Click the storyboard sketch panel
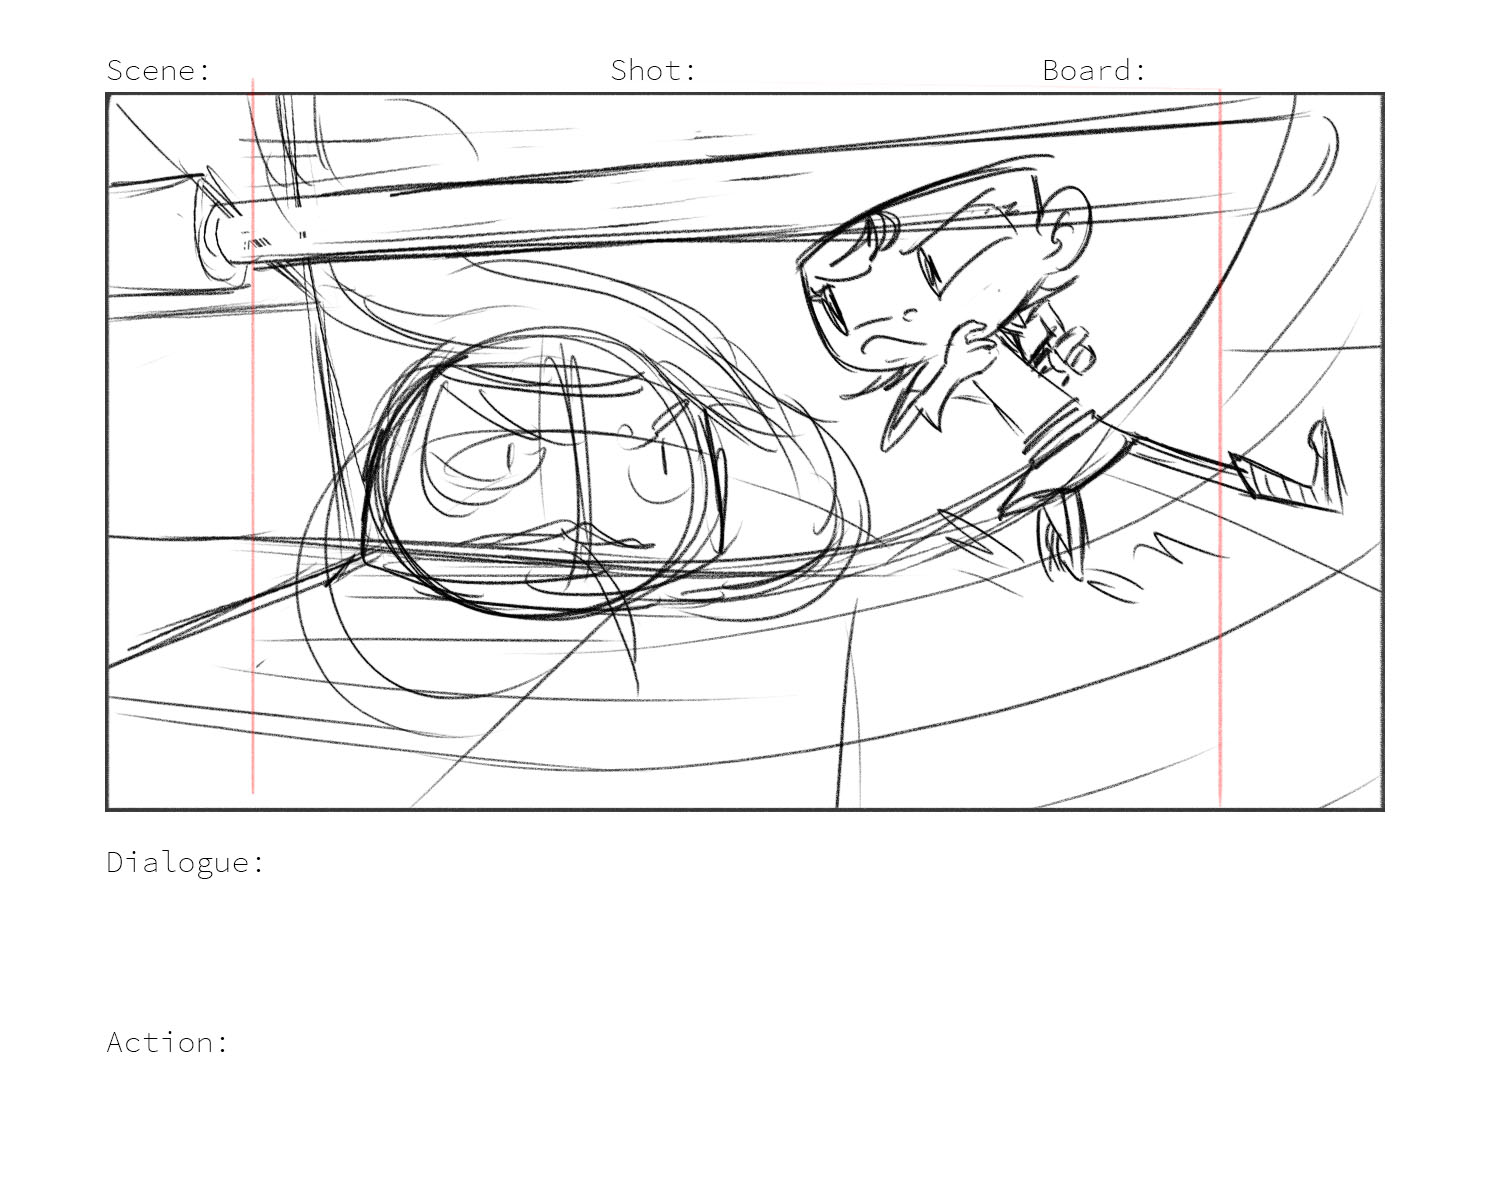1487x1184 pixels. click(x=745, y=451)
